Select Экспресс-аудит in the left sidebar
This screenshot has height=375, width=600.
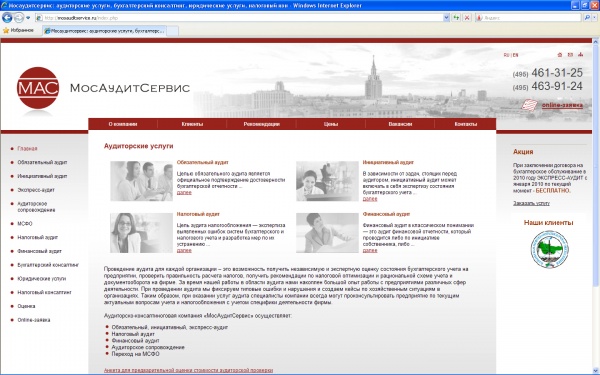pyautogui.click(x=36, y=190)
